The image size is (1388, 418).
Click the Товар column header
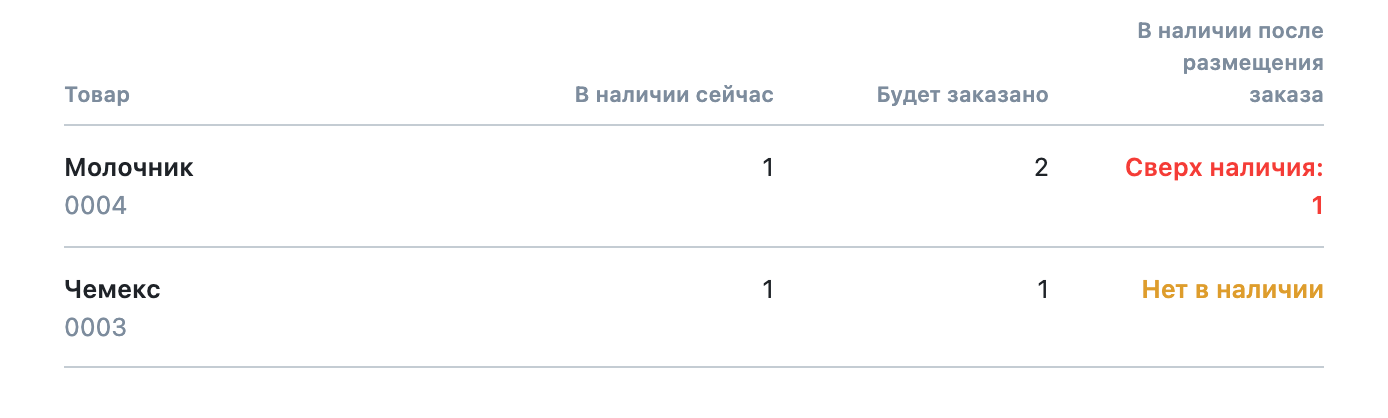coord(97,95)
